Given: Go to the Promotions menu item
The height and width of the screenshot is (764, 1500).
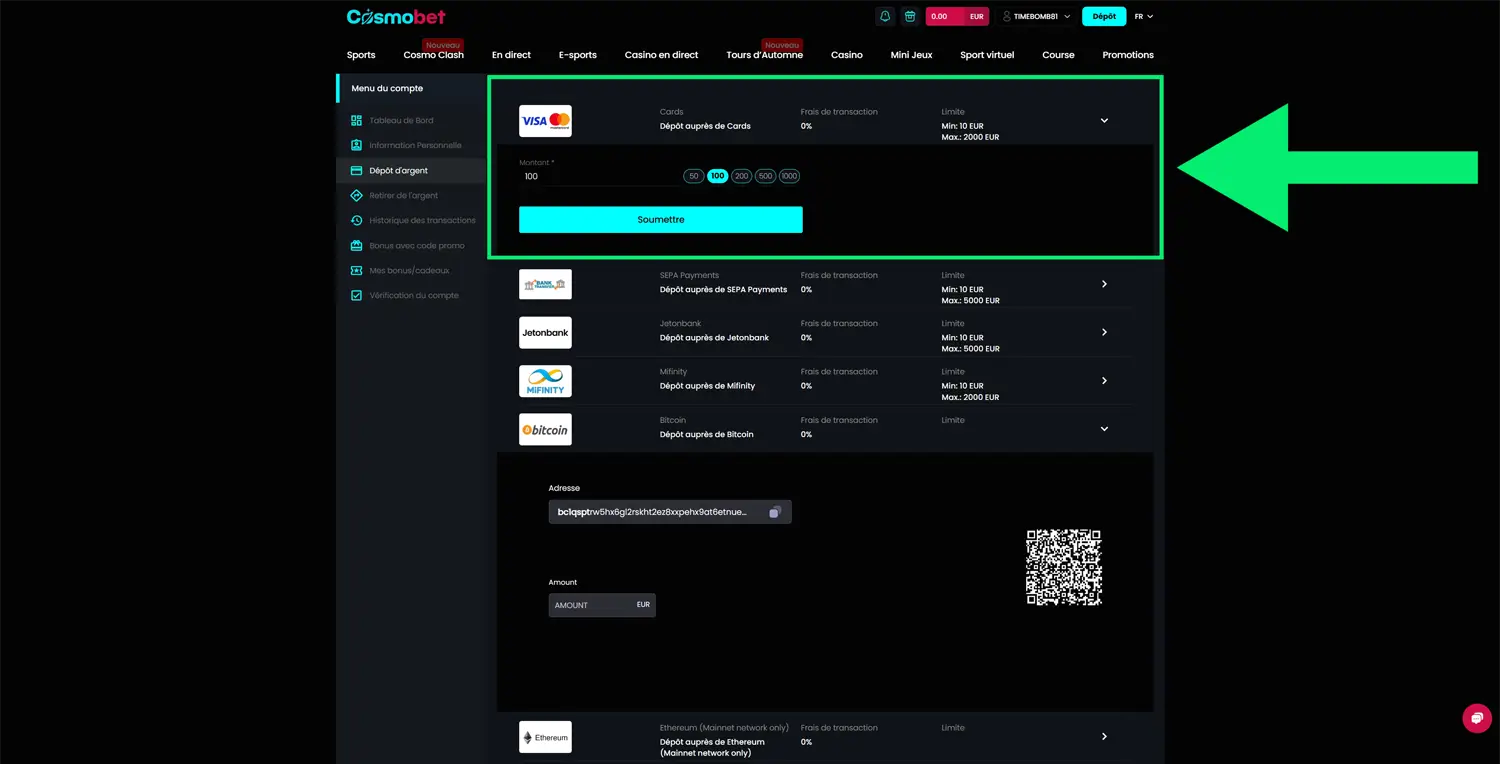Looking at the screenshot, I should [1127, 55].
